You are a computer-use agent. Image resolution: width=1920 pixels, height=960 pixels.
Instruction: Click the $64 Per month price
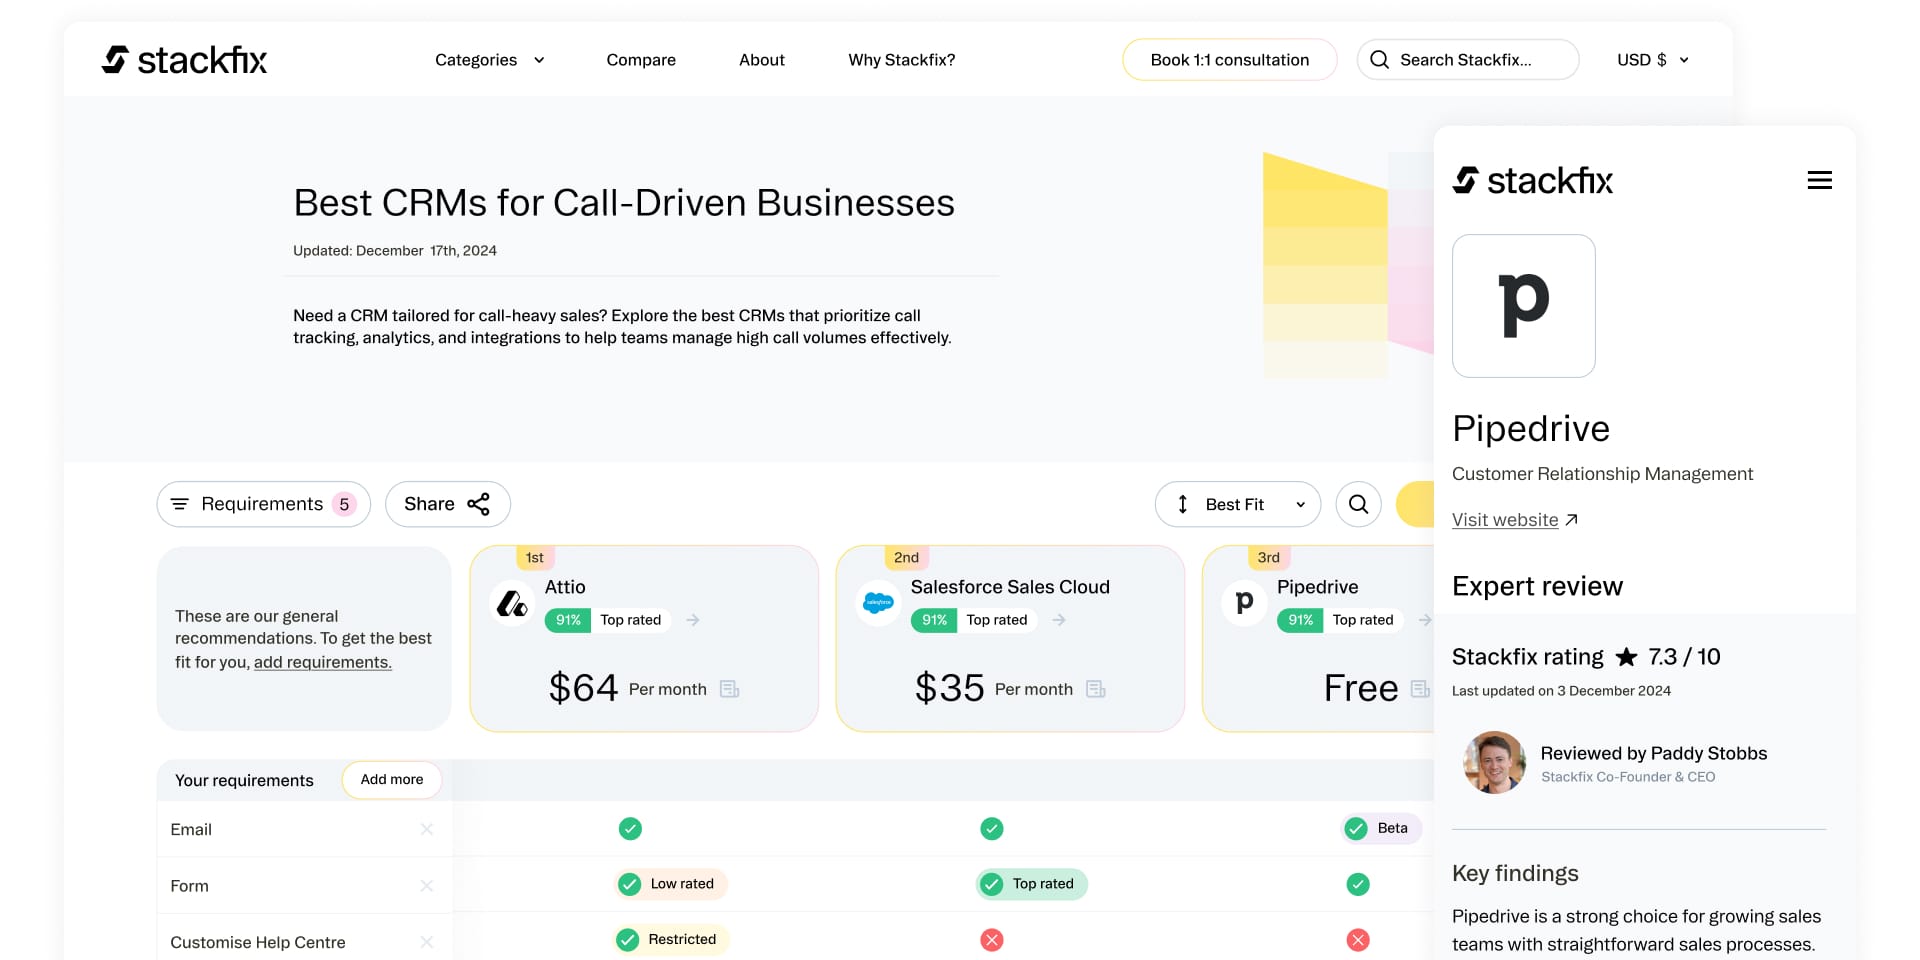(x=627, y=688)
